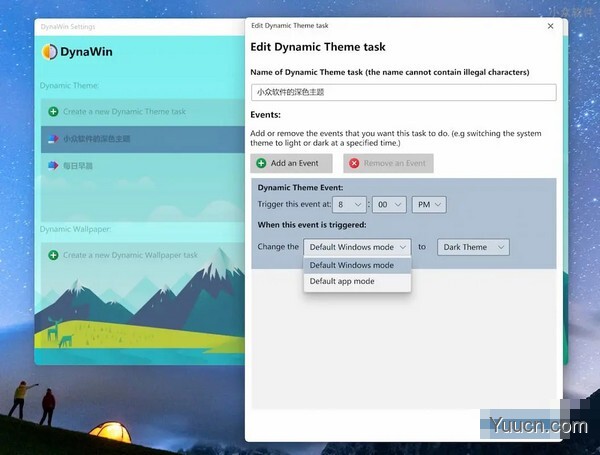This screenshot has width=600, height=455.
Task: Collapse the Default Windows mode combo box
Action: click(357, 247)
